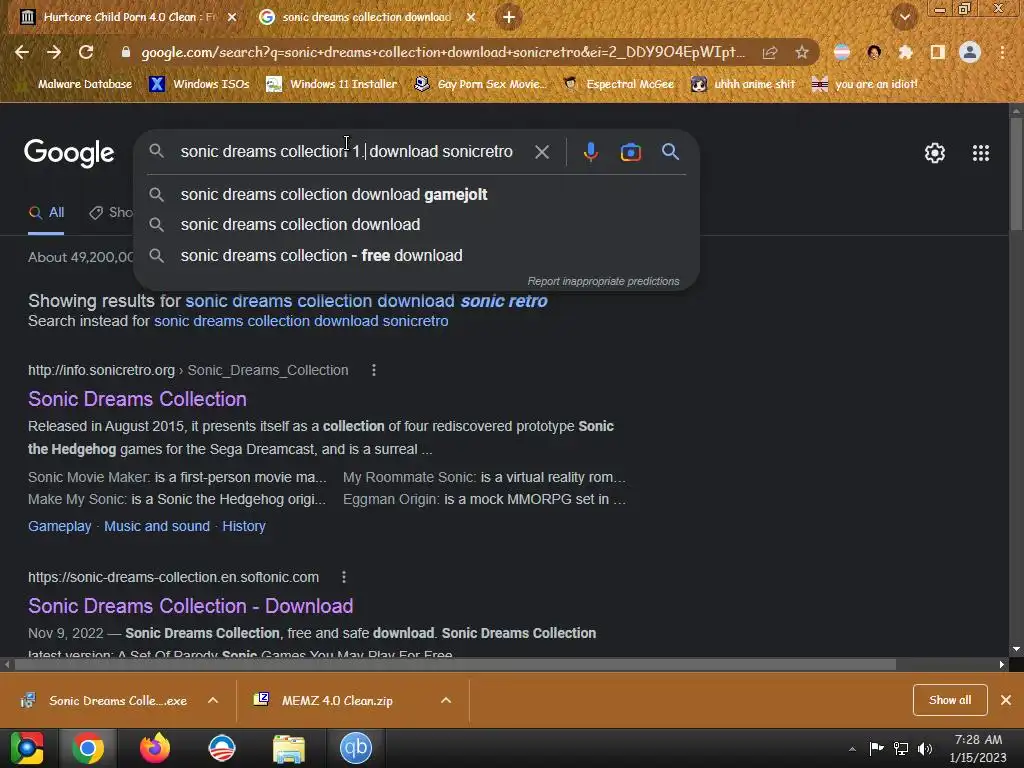Click Show all downloads button

click(950, 700)
